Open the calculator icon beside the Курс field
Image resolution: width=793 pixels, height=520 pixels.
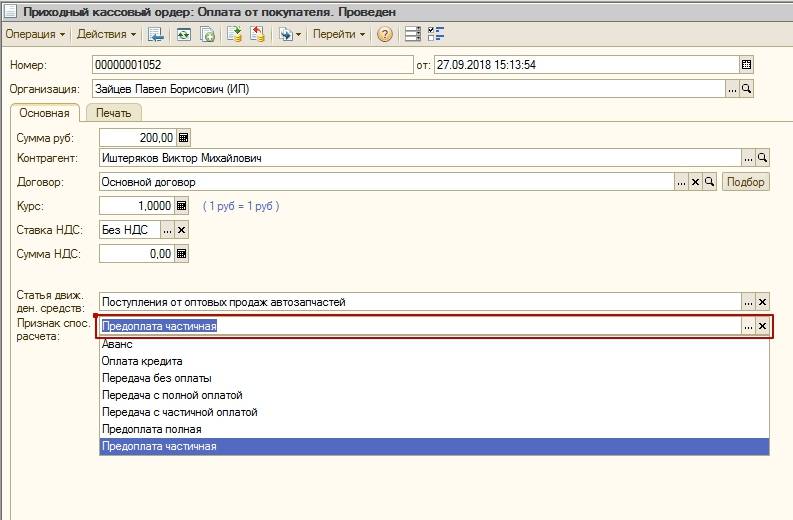click(182, 206)
